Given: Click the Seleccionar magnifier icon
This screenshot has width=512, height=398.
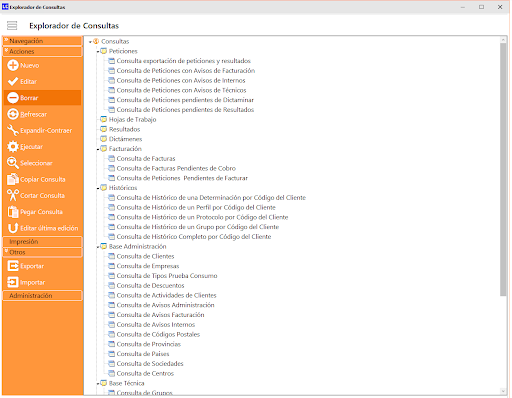Looking at the screenshot, I should (13, 163).
